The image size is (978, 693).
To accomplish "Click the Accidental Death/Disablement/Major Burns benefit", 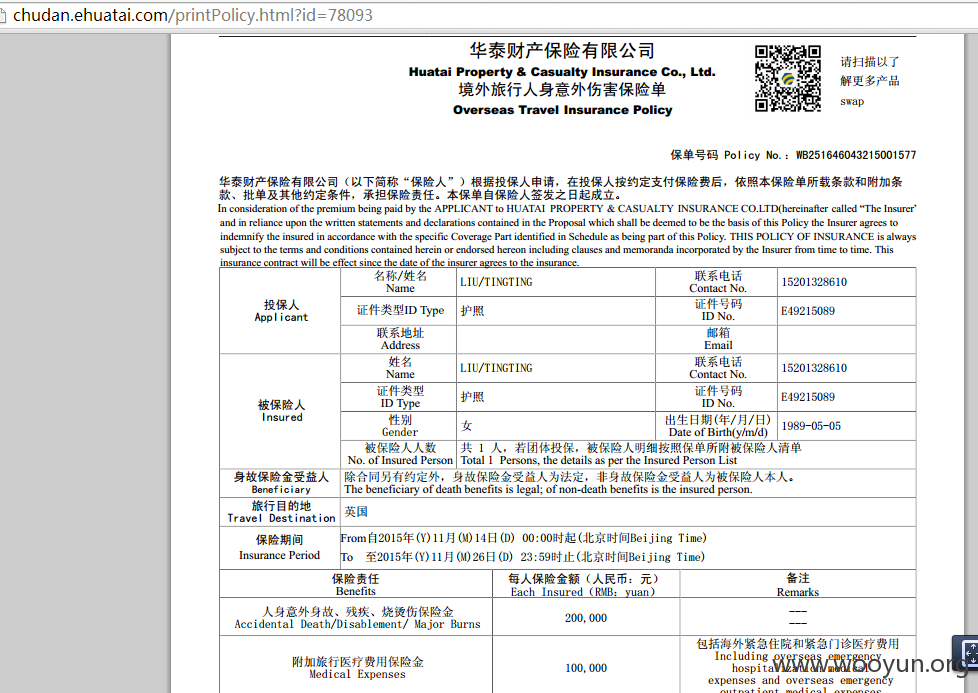I will tap(357, 618).
